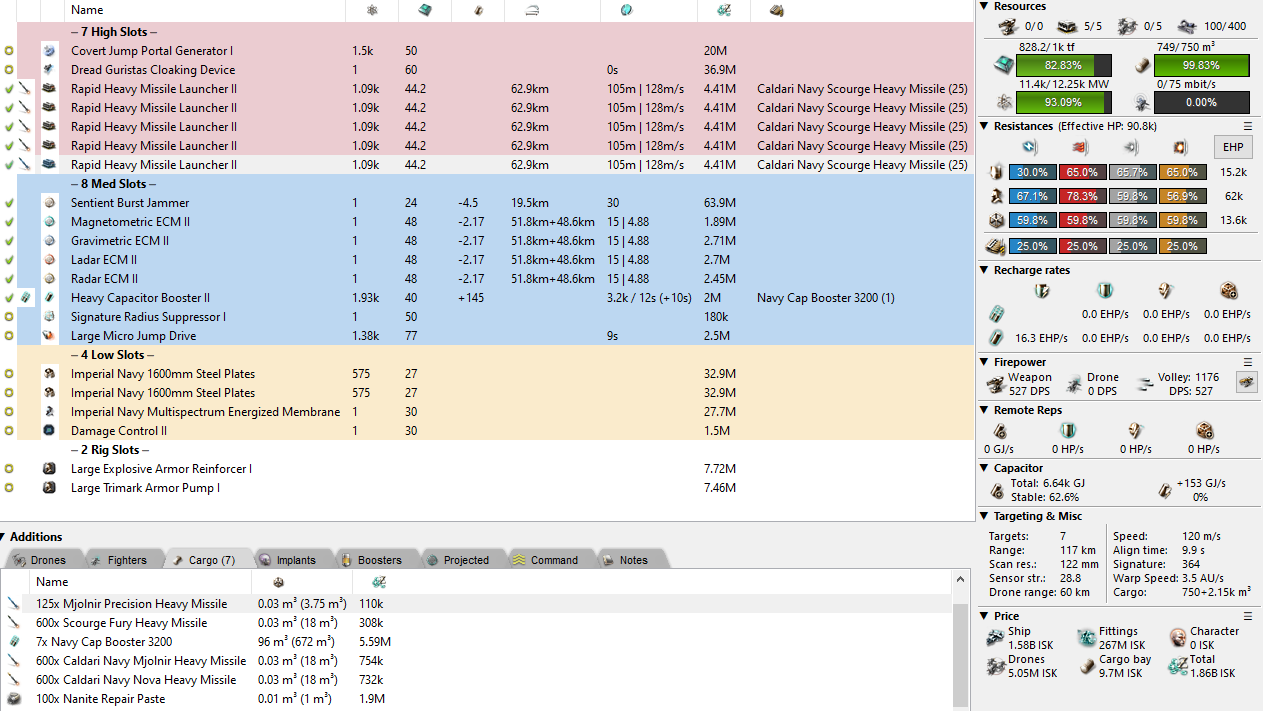Click the powergrid usage bar showing 93.09%

1063,102
